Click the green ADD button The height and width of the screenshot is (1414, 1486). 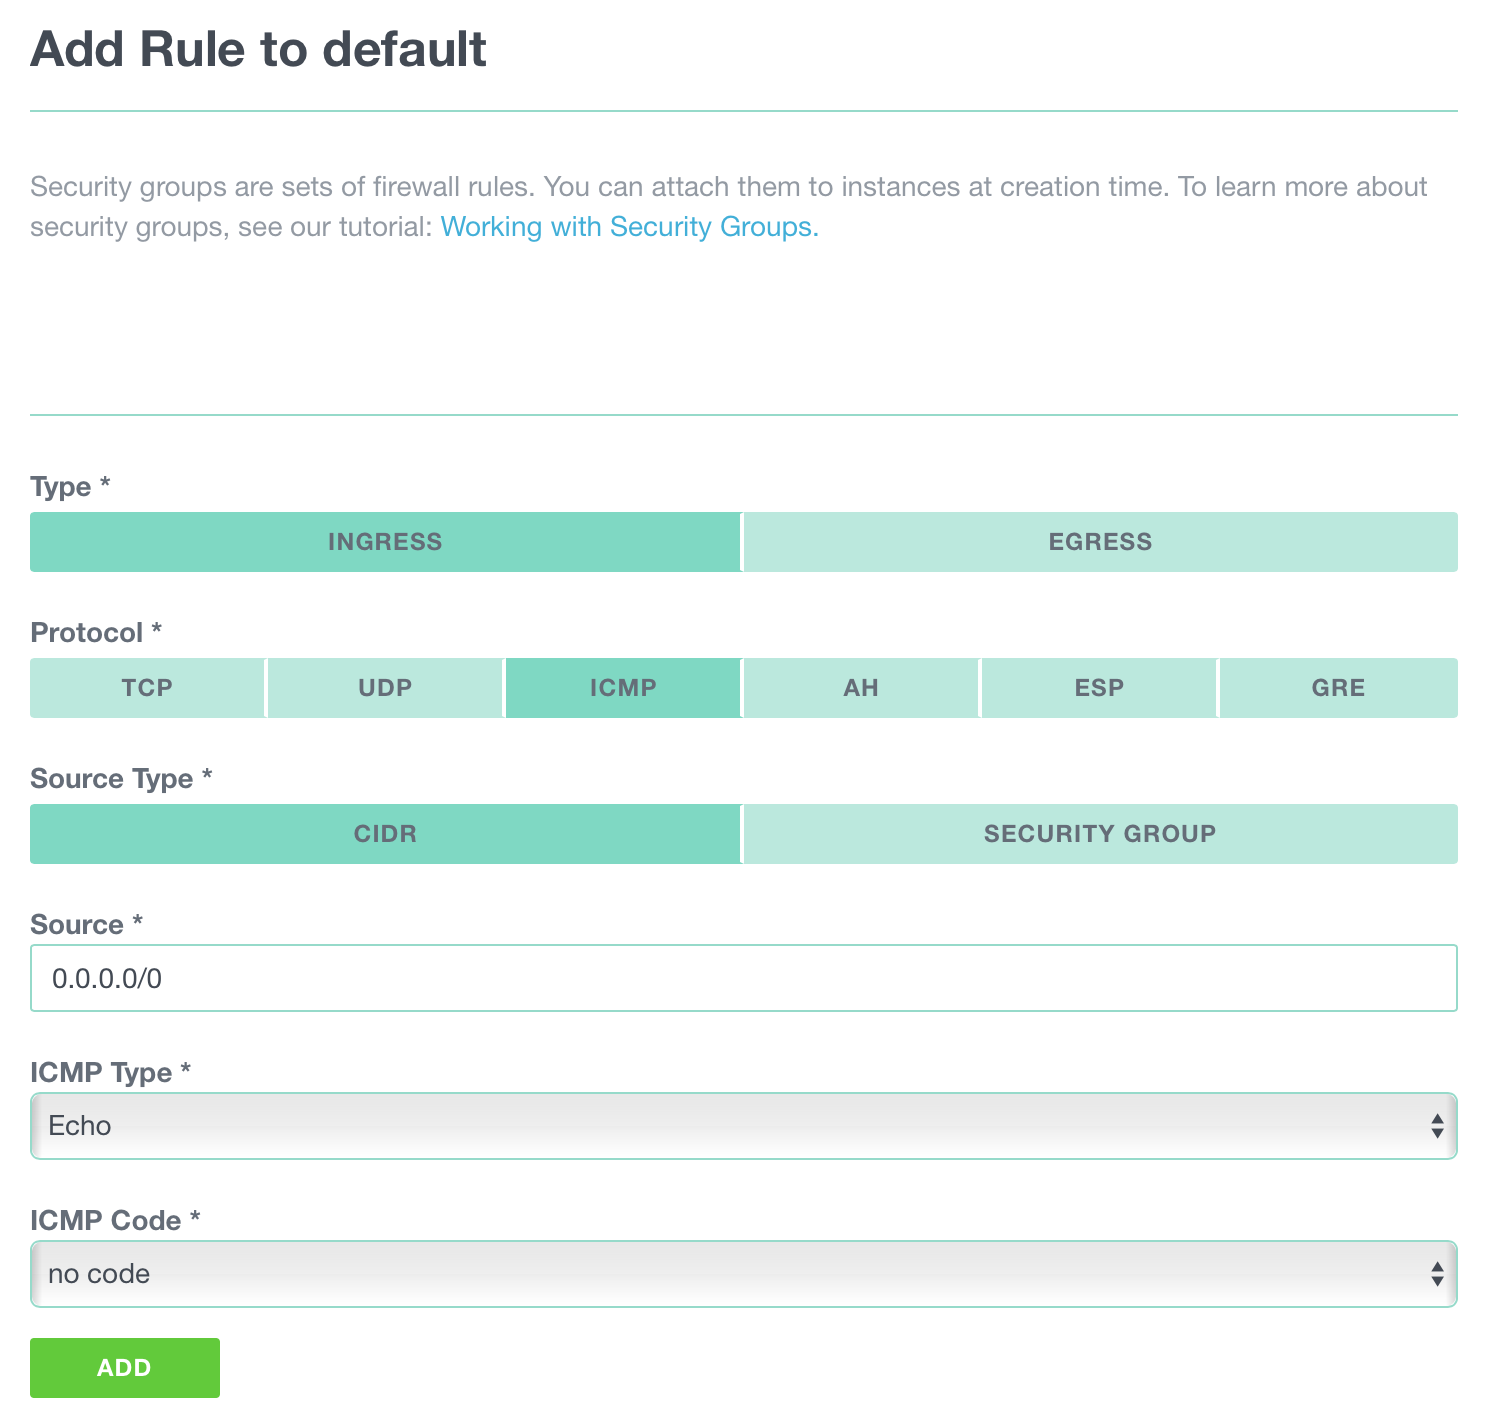tap(125, 1368)
